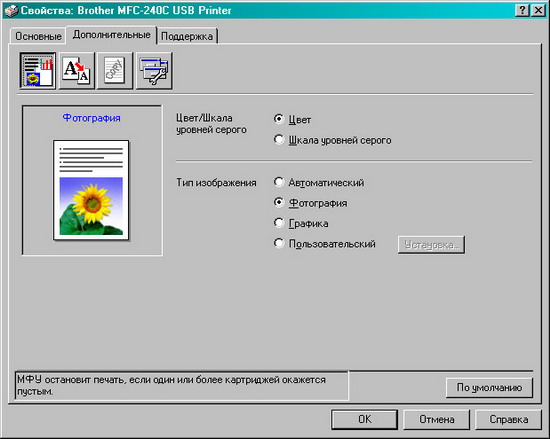The height and width of the screenshot is (439, 550).
Task: Switch to the Основные tab
Action: (38, 36)
